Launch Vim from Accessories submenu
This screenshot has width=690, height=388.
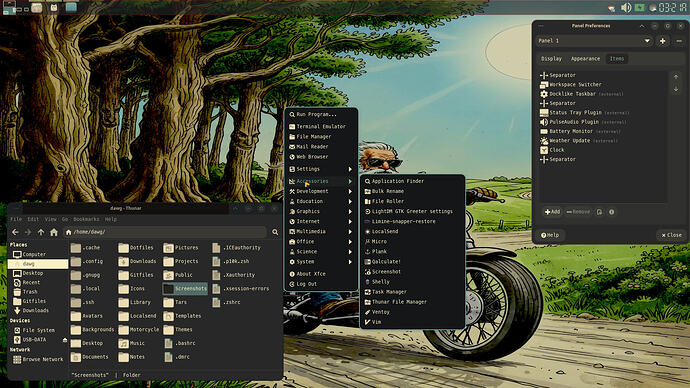click(x=412, y=322)
